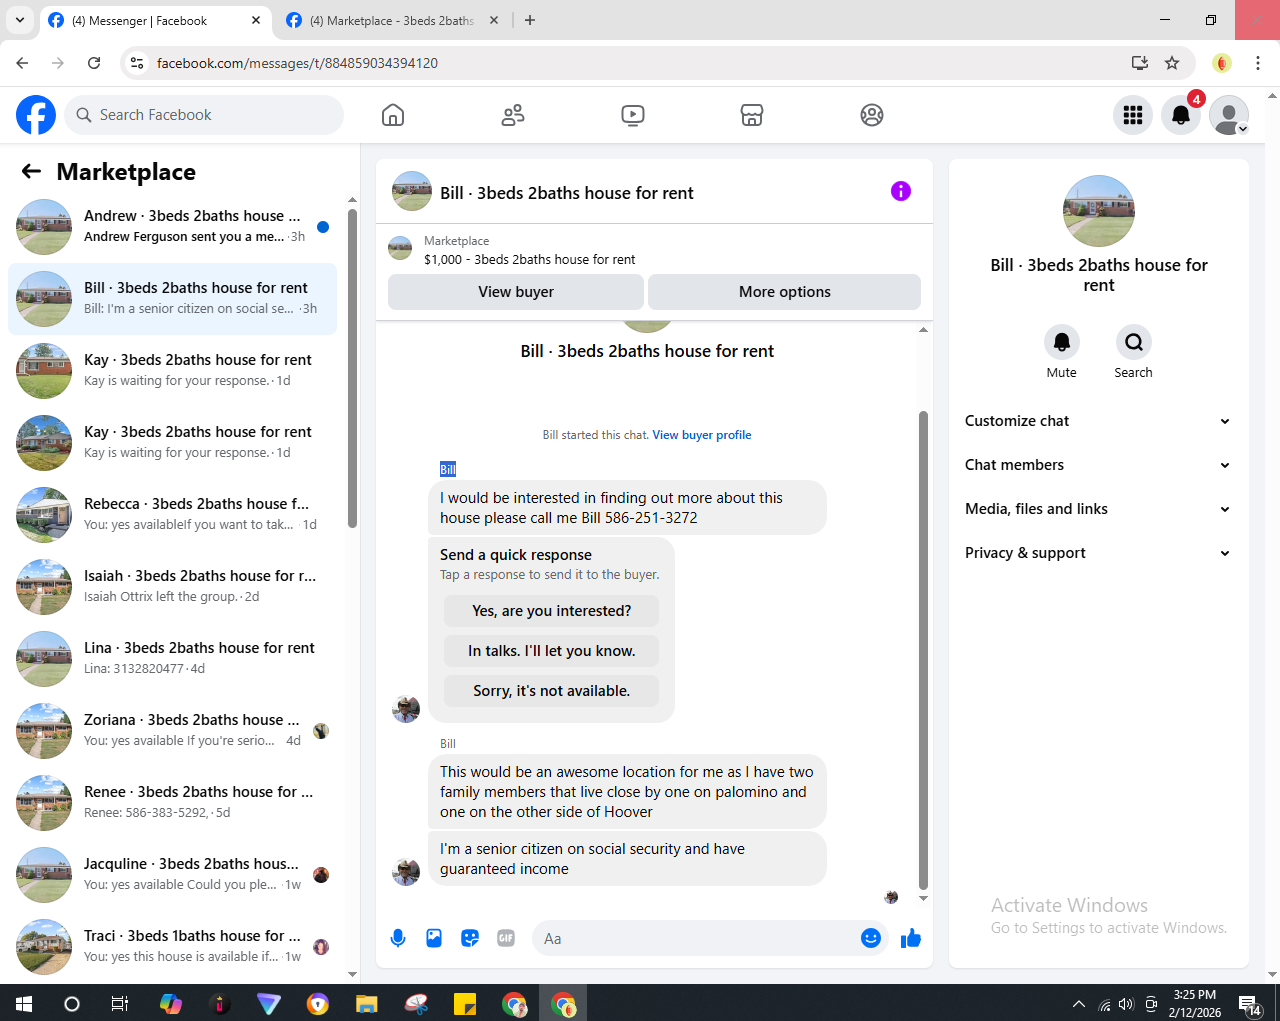Image resolution: width=1280 pixels, height=1021 pixels.
Task: Open Andrew's 3beds 2baths house conversation
Action: click(172, 227)
